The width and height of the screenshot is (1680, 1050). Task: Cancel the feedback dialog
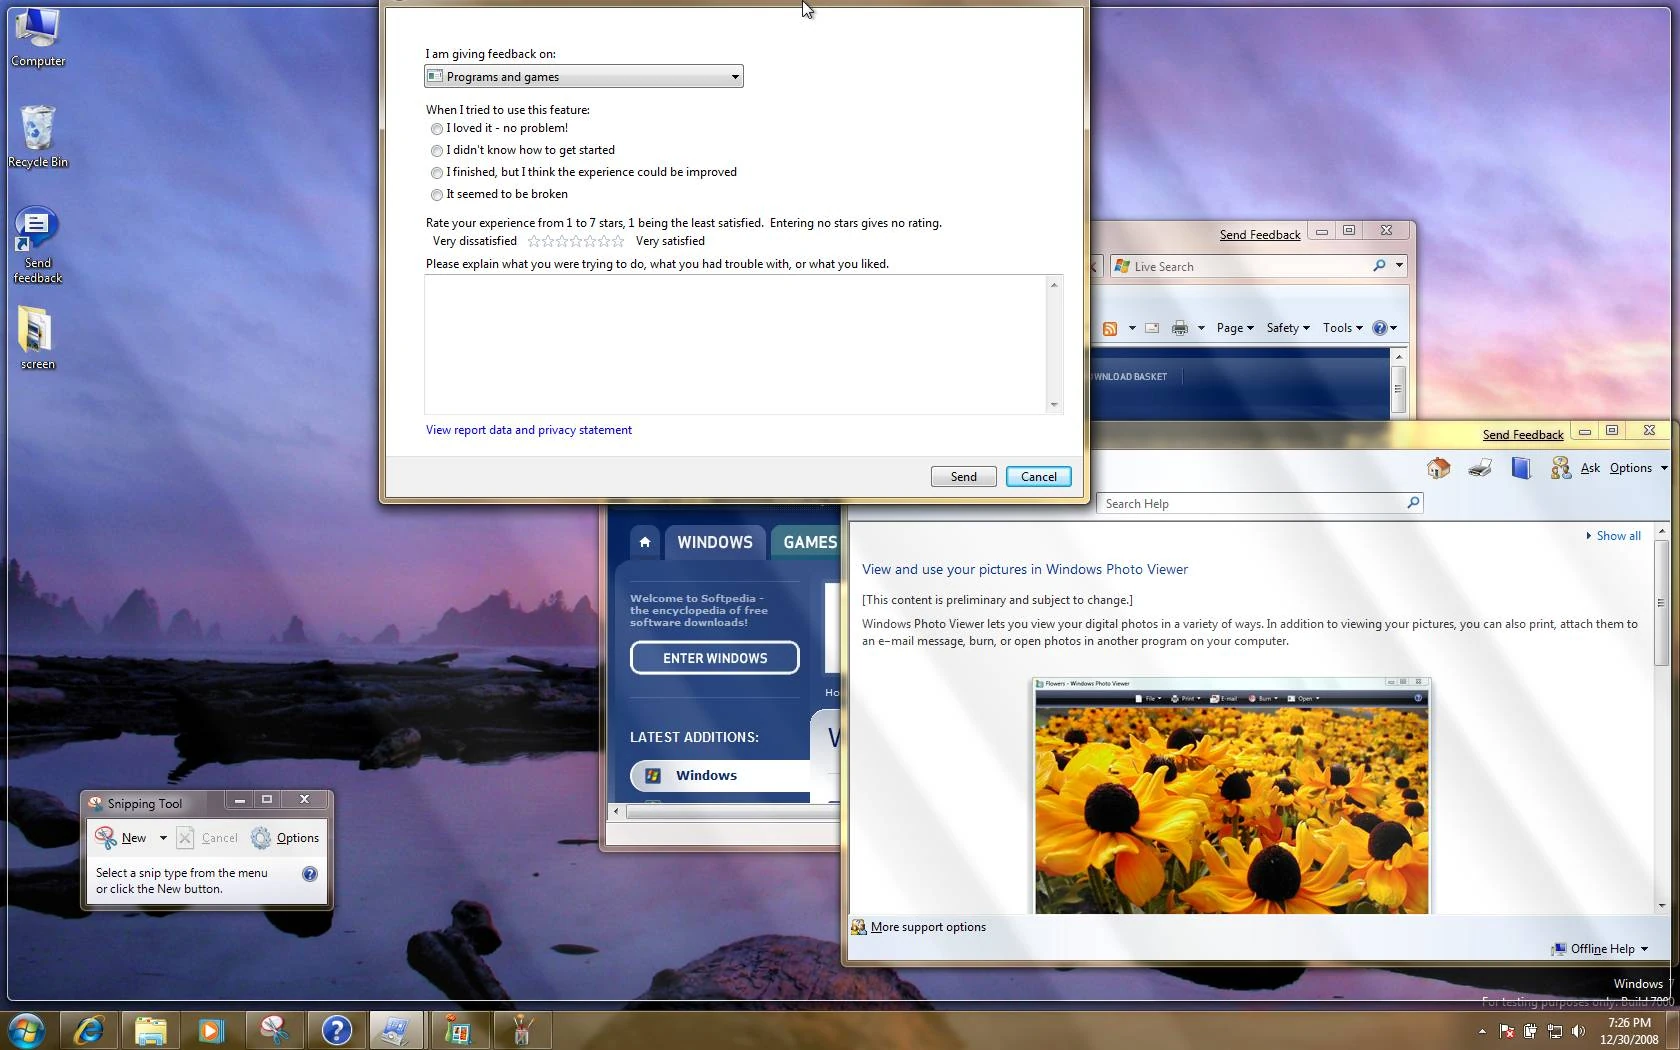point(1038,477)
